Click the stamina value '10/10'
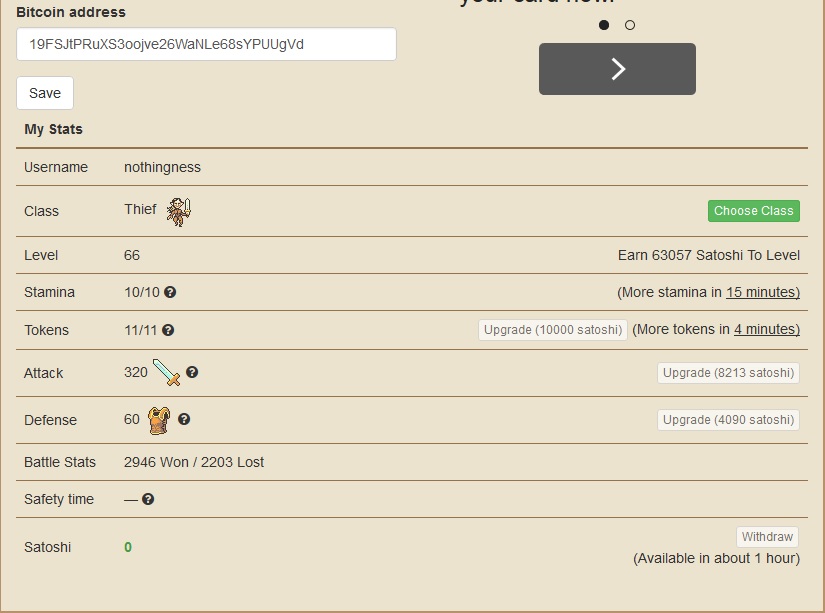The image size is (825, 613). coord(142,292)
